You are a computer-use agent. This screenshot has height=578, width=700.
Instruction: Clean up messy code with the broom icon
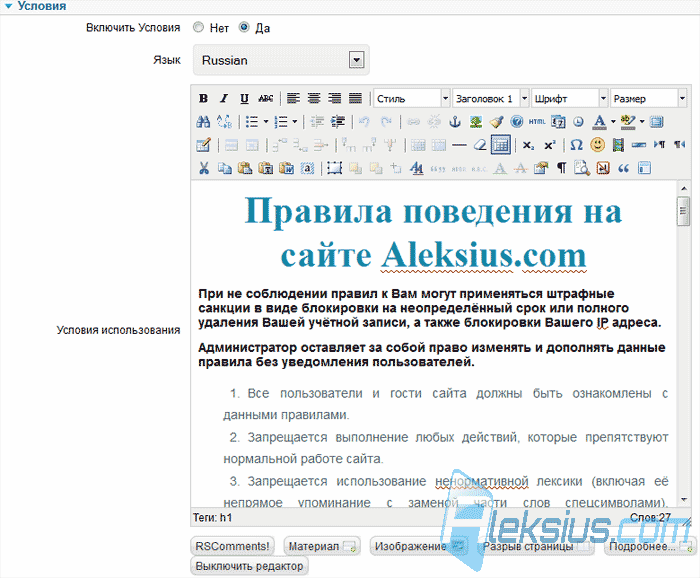[496, 121]
